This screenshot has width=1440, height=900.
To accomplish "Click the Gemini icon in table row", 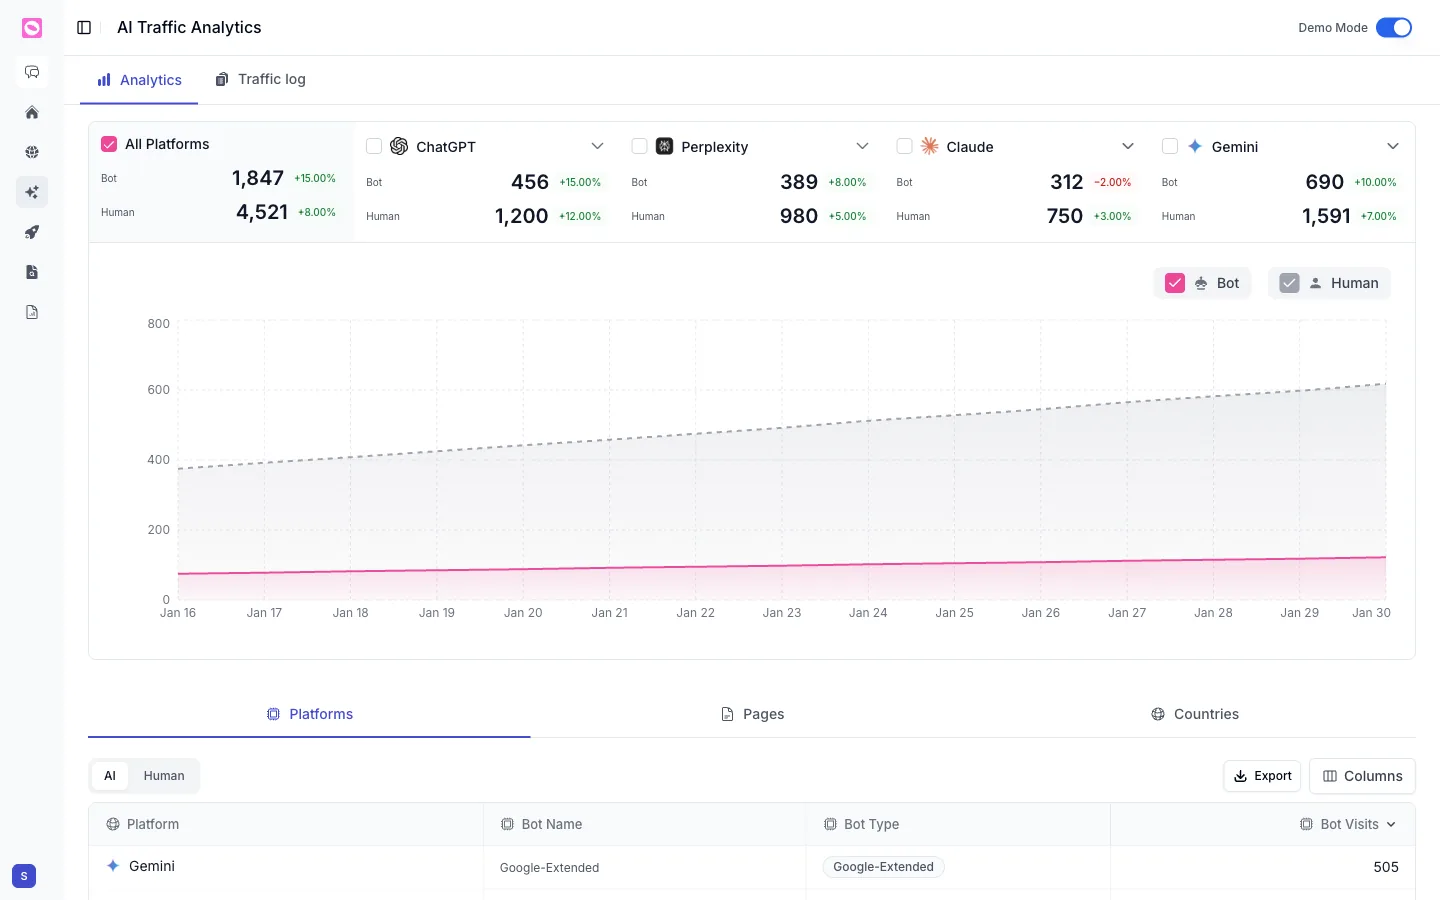I will (113, 866).
